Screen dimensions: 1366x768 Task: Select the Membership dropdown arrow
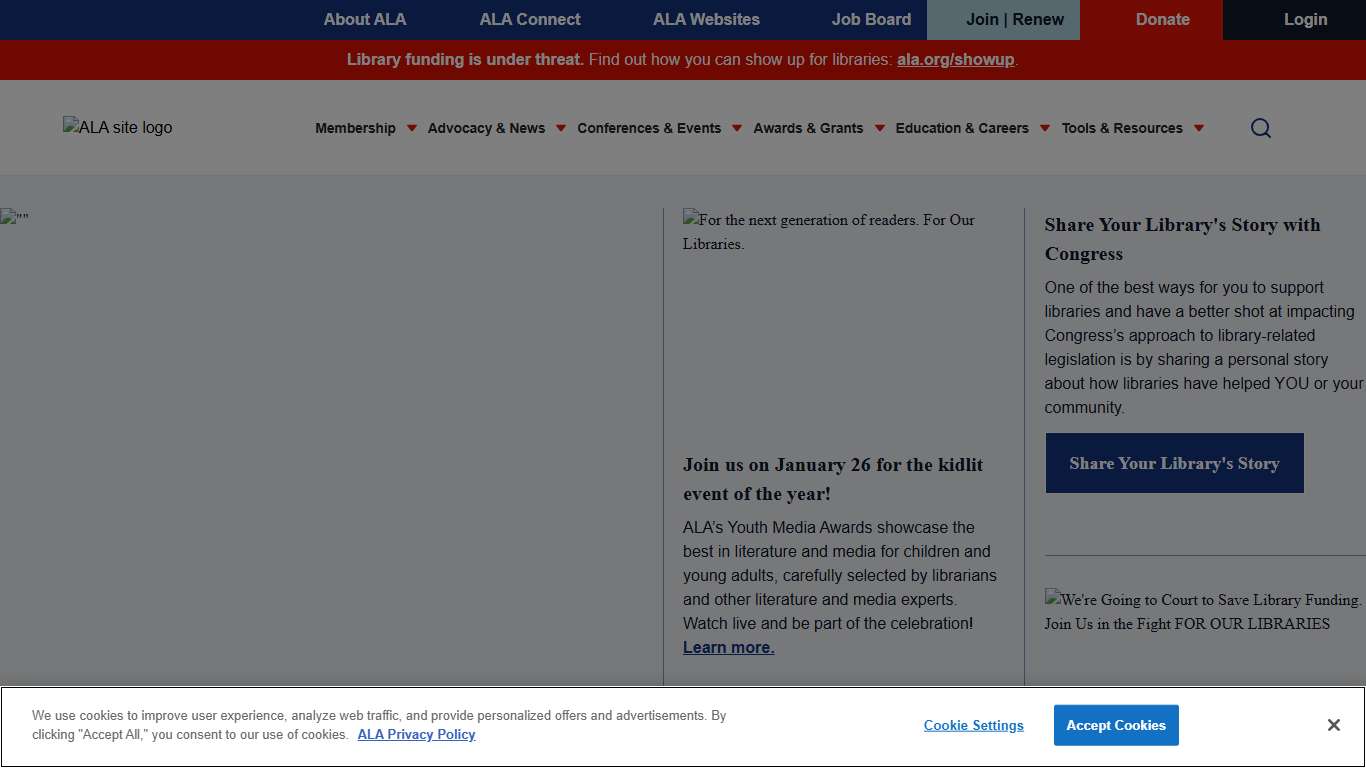pos(412,128)
